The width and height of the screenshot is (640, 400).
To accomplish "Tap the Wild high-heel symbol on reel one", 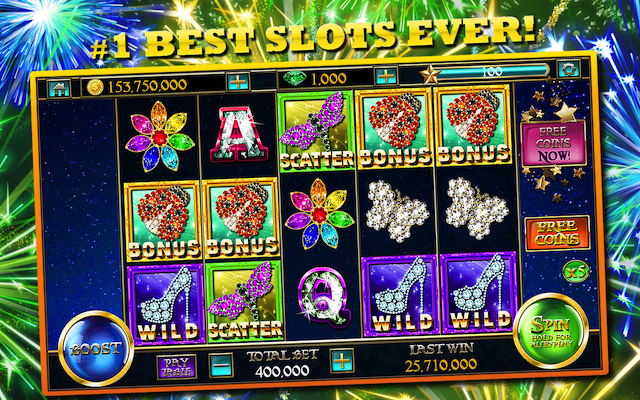I will click(166, 304).
